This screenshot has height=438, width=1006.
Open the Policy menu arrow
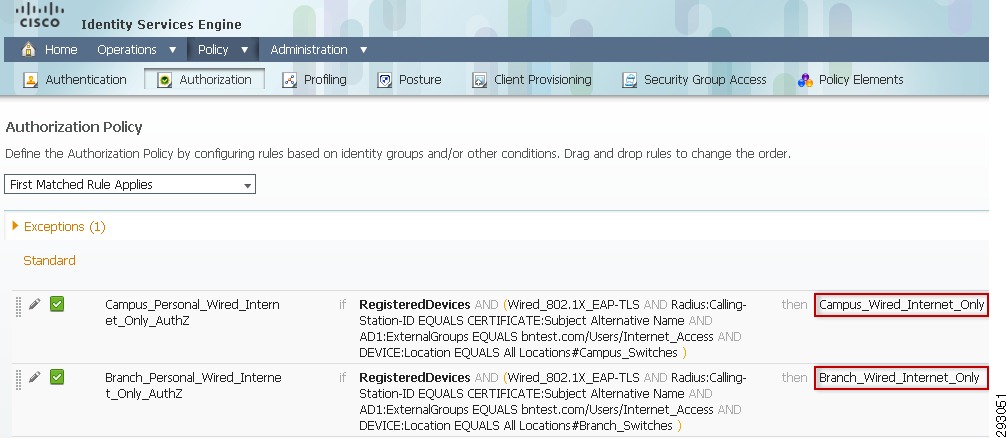click(x=244, y=50)
